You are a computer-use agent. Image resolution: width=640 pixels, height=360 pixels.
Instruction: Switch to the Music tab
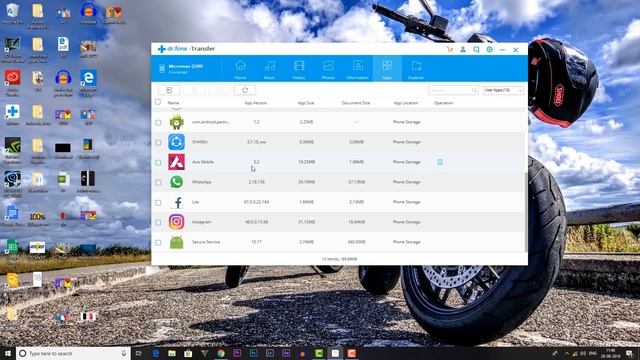click(x=269, y=69)
